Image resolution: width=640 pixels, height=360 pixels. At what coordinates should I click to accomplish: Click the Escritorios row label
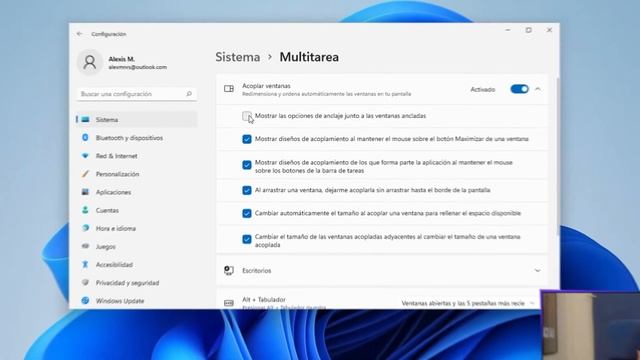pyautogui.click(x=256, y=271)
